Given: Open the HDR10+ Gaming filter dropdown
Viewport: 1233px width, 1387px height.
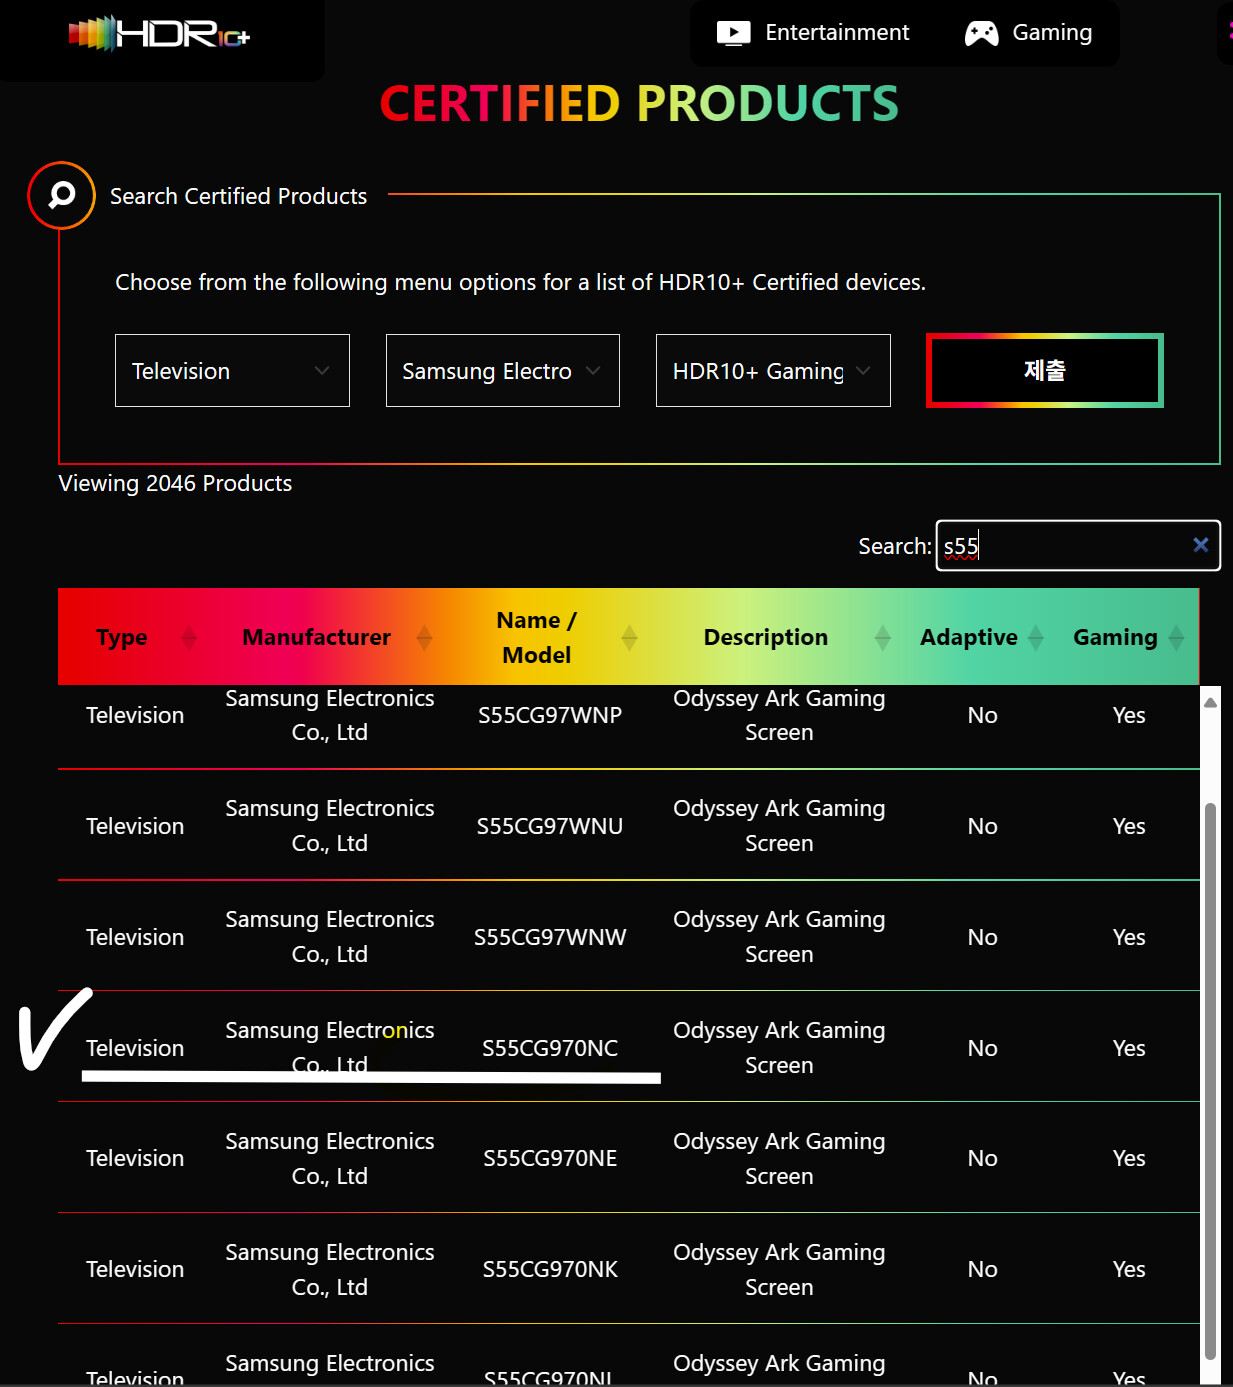Looking at the screenshot, I should (772, 371).
